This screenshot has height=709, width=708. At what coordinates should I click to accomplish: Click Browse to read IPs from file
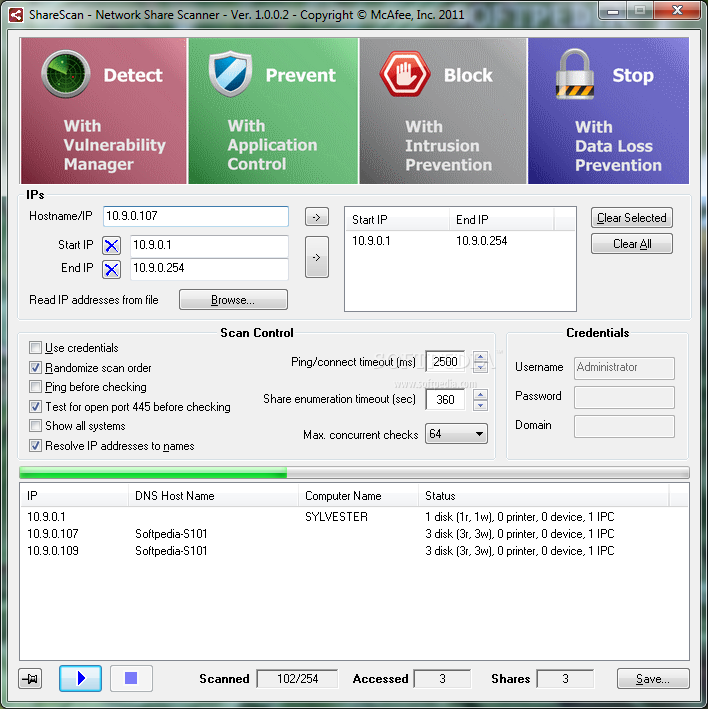pos(233,300)
